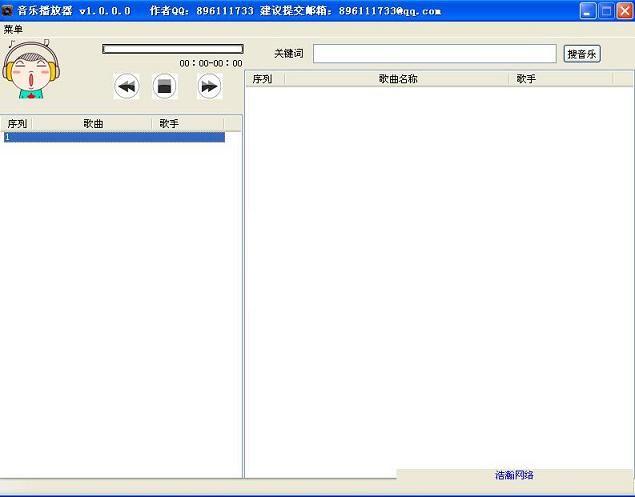635x497 pixels.
Task: Sort playlist by 序列 column header
Action: pyautogui.click(x=17, y=124)
